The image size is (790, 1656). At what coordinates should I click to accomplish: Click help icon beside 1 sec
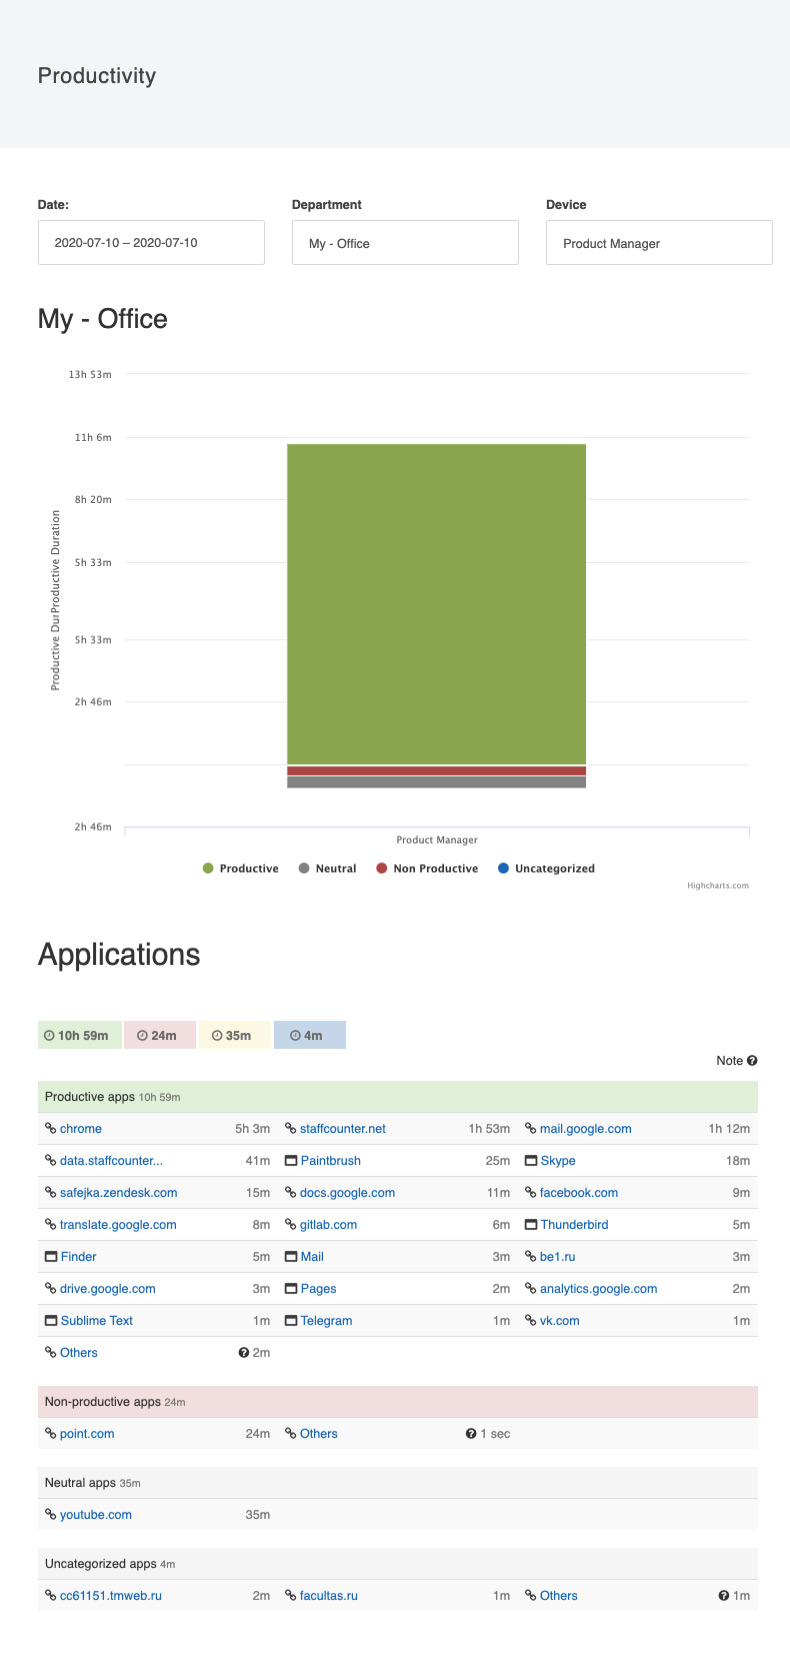pos(470,1434)
